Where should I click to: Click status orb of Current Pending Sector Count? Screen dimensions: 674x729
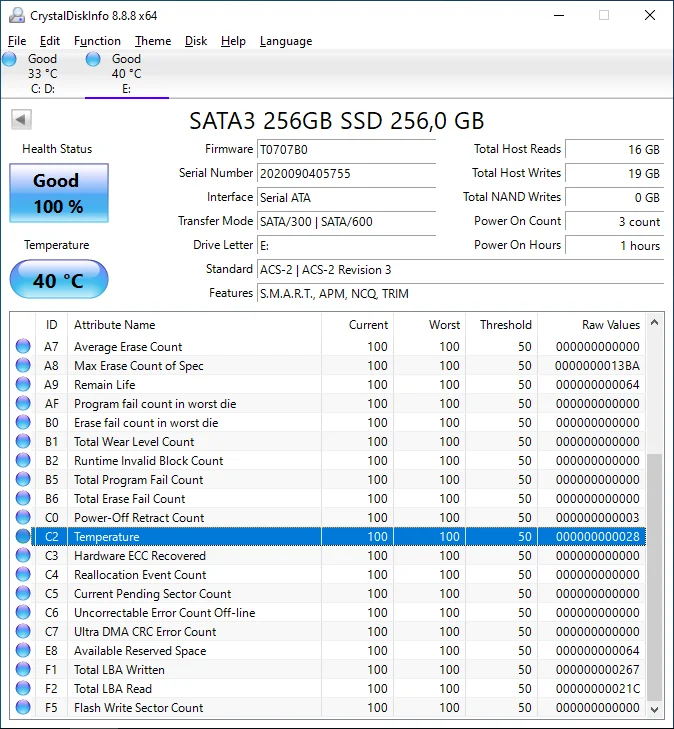pyautogui.click(x=23, y=593)
